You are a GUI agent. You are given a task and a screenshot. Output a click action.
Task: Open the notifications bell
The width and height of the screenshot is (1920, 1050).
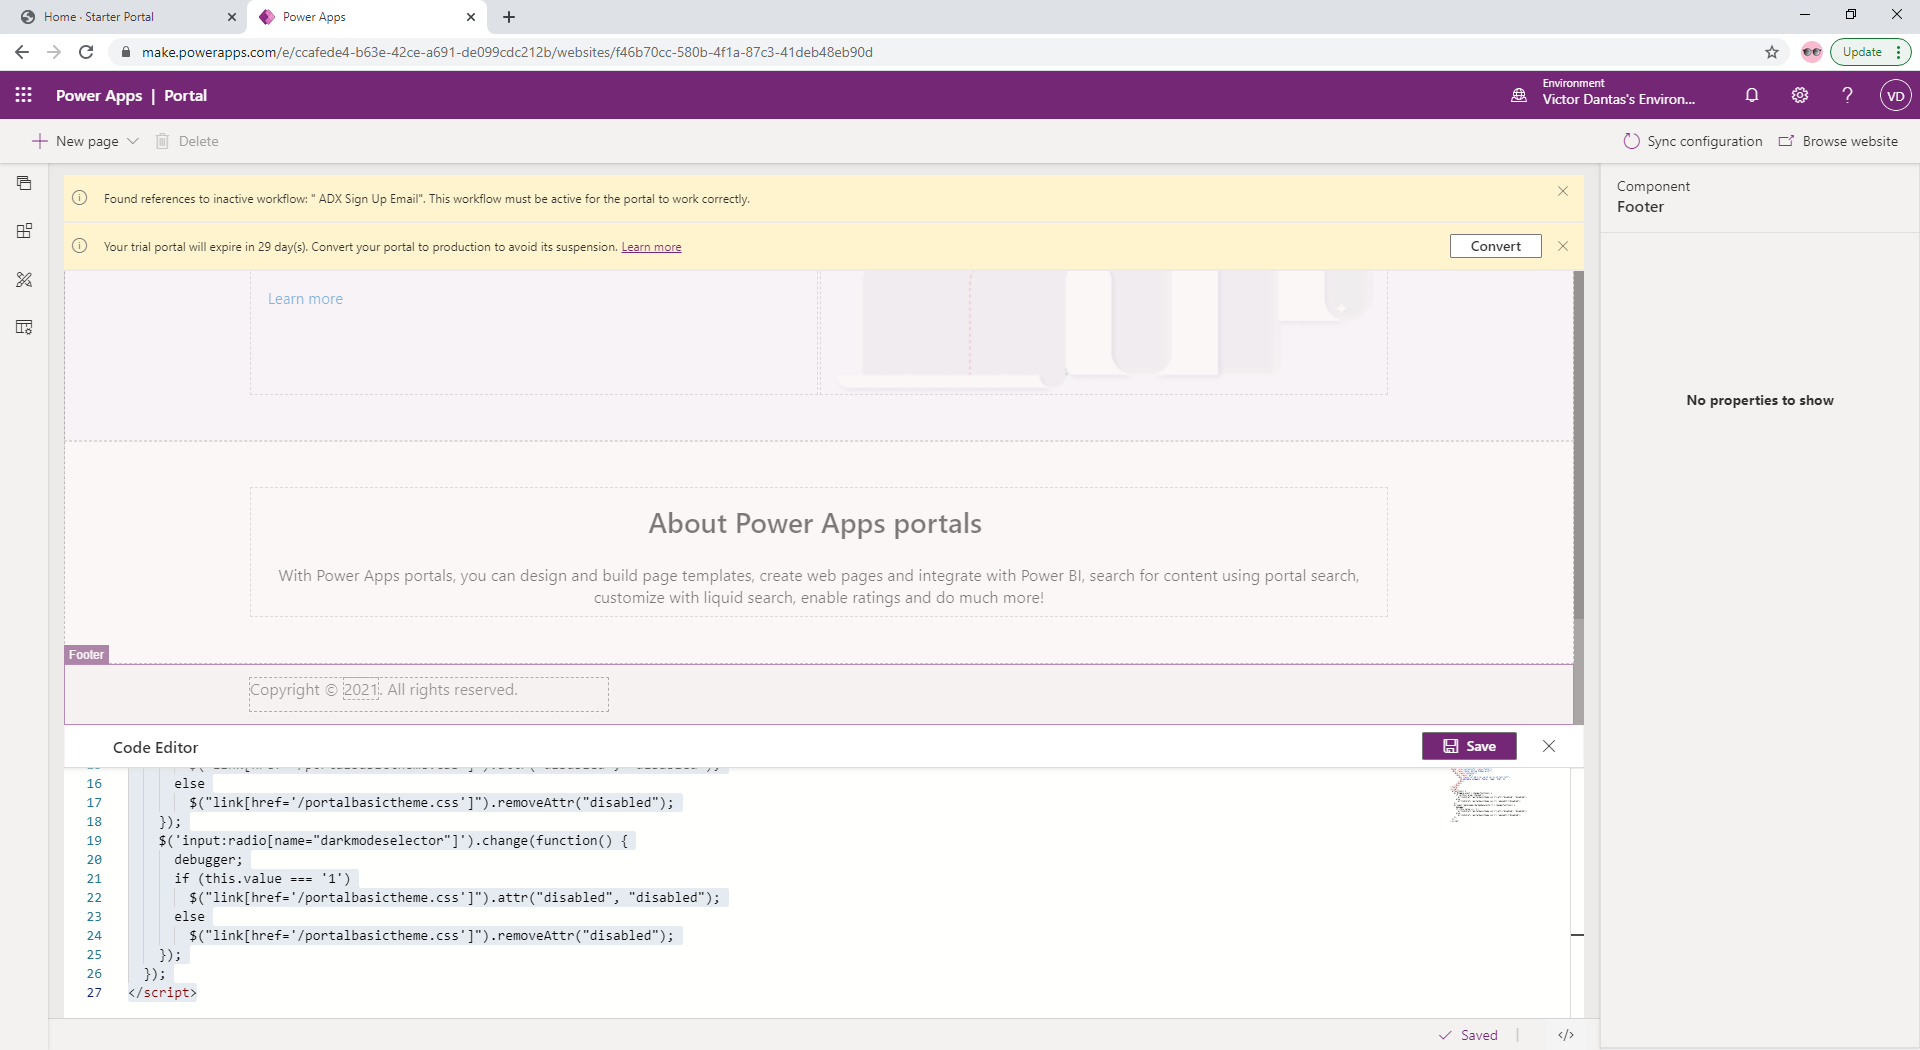coord(1752,95)
